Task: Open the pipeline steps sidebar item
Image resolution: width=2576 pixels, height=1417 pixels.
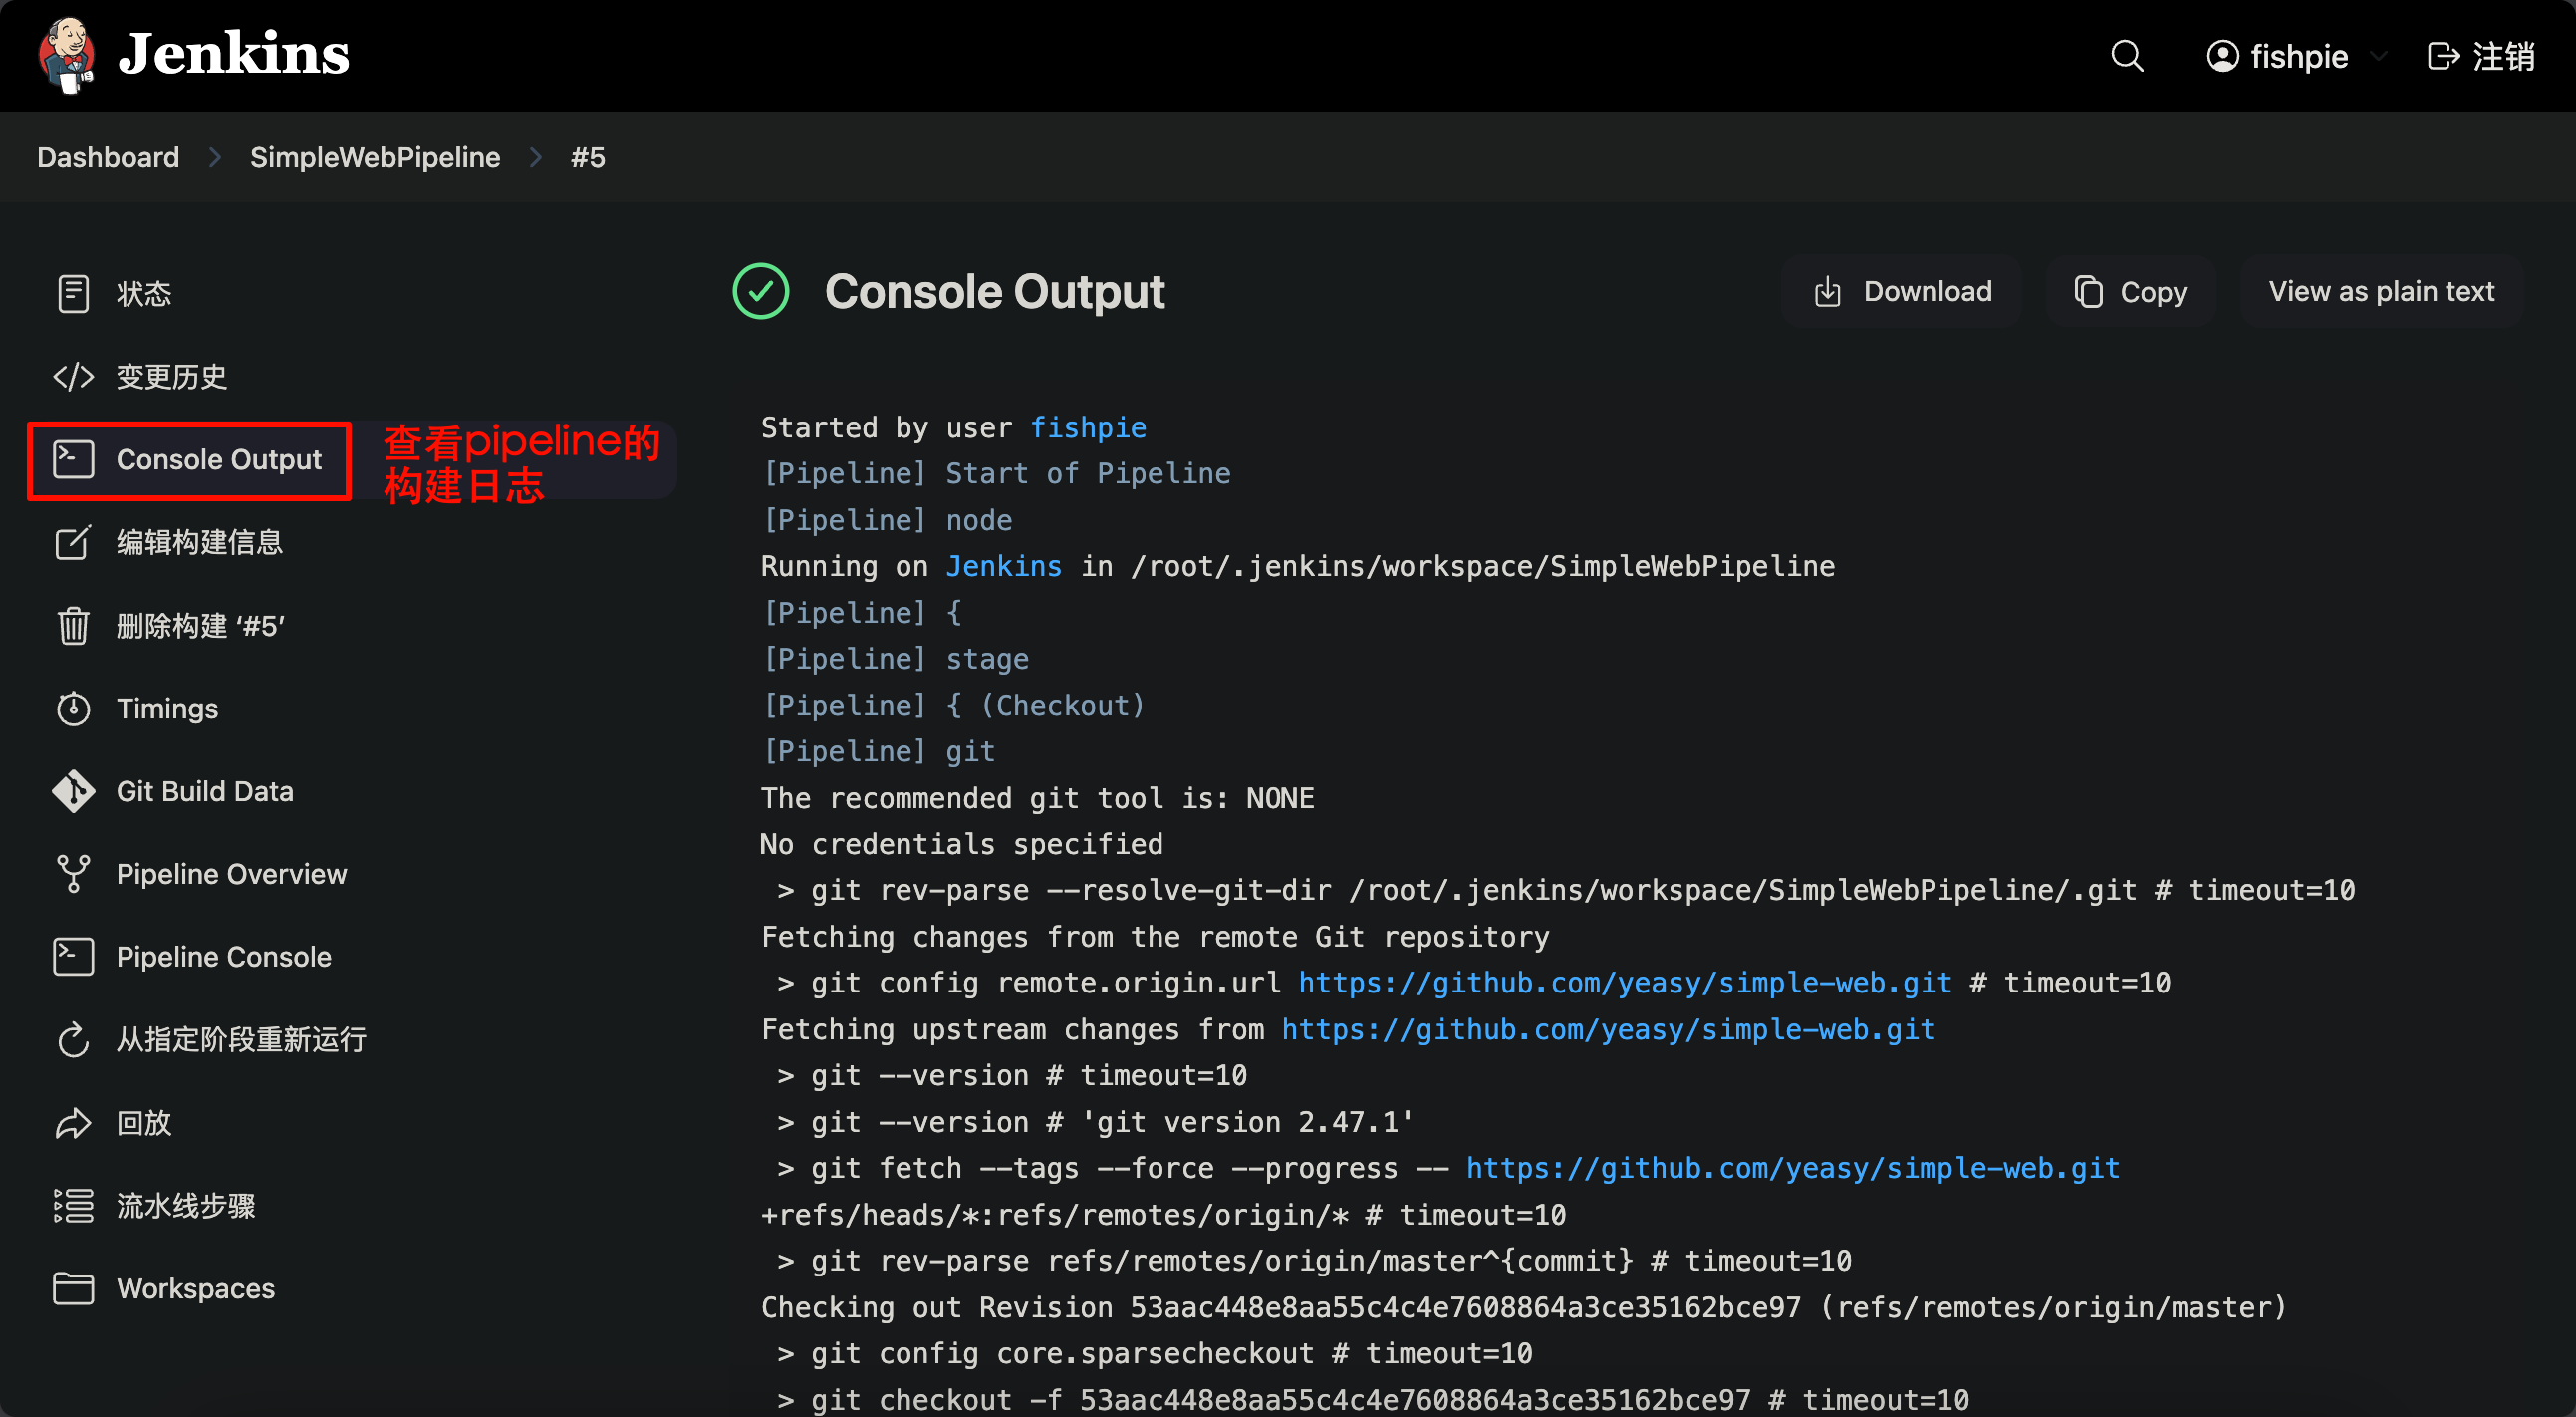Action: [185, 1206]
